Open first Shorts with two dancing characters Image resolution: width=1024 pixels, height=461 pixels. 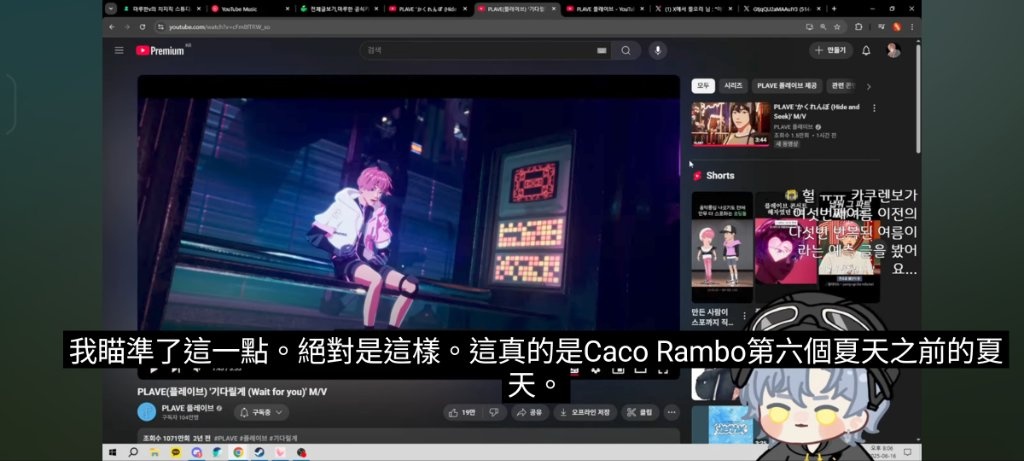[722, 247]
